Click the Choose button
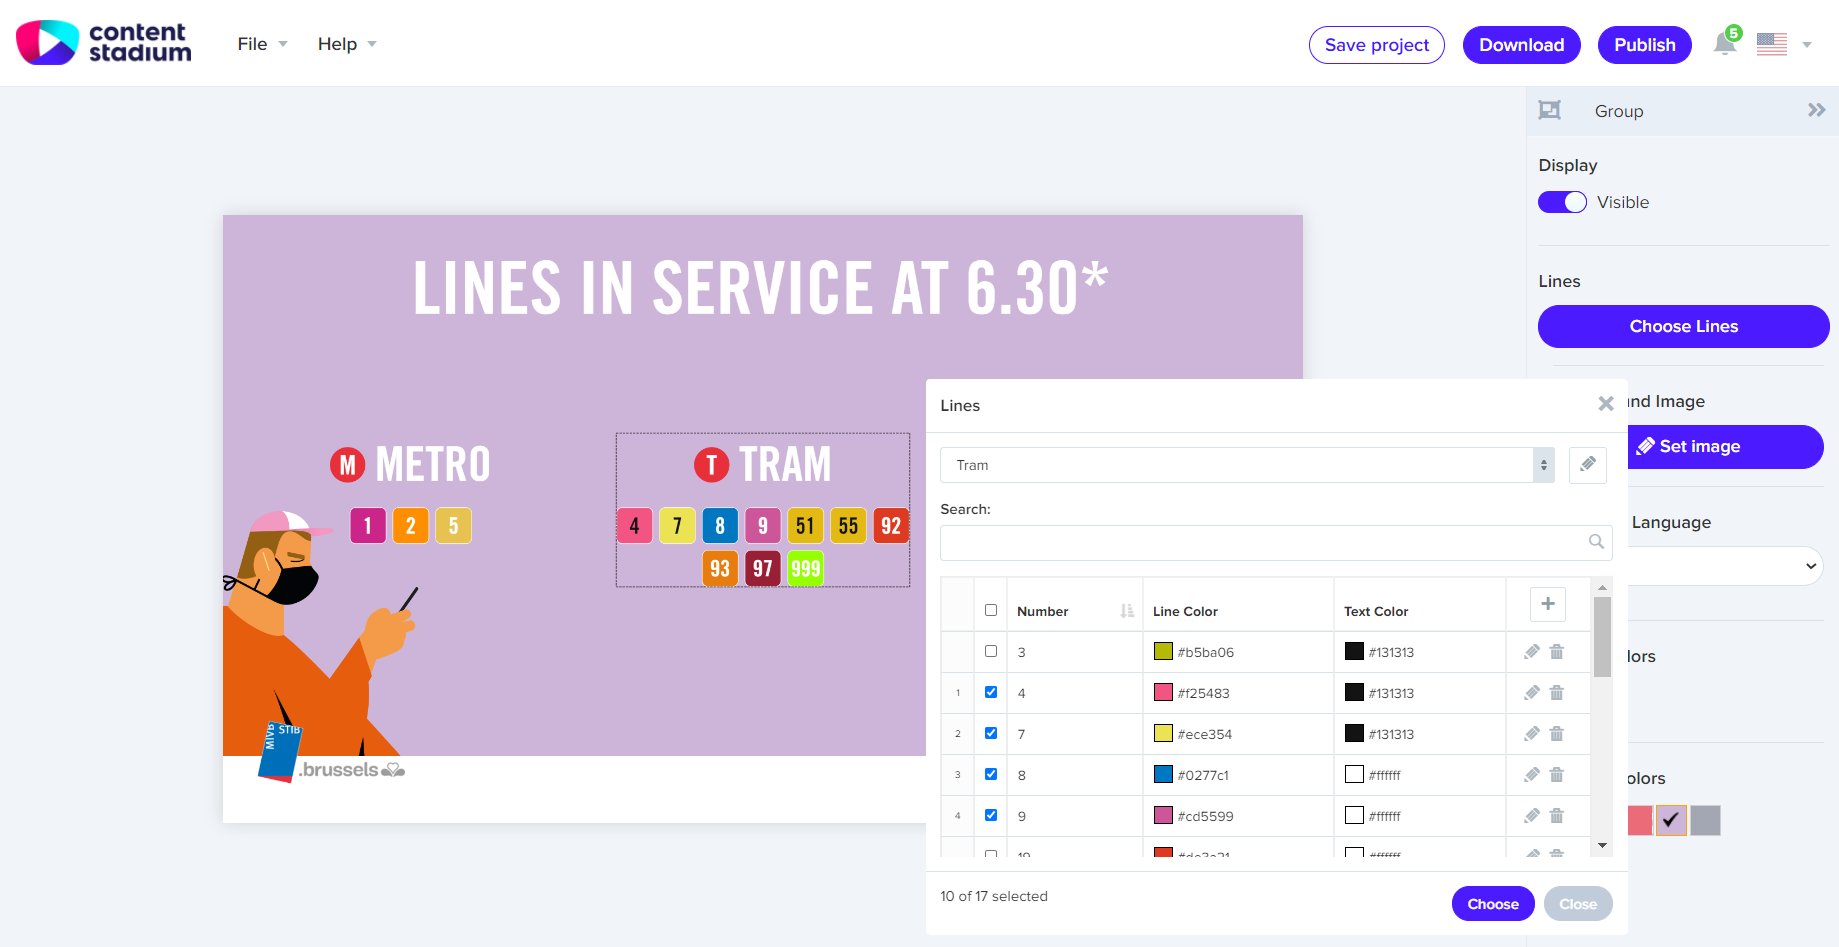The image size is (1839, 947). (1493, 904)
